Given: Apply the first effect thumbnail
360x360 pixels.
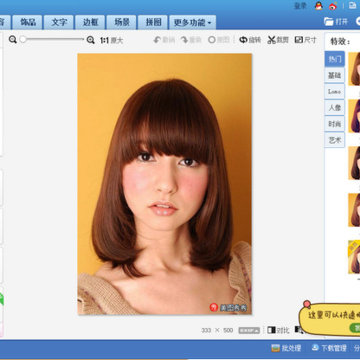Looking at the screenshot, I should coord(354,69).
